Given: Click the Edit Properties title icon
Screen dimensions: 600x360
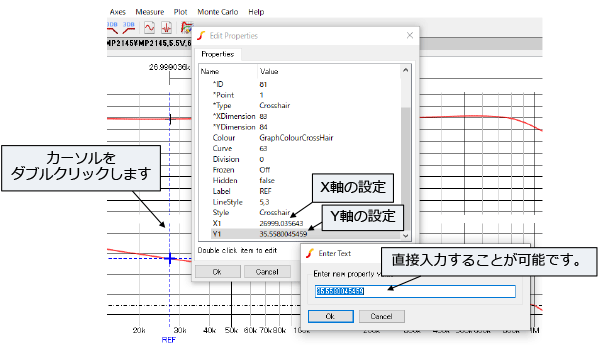Looking at the screenshot, I should pos(201,36).
